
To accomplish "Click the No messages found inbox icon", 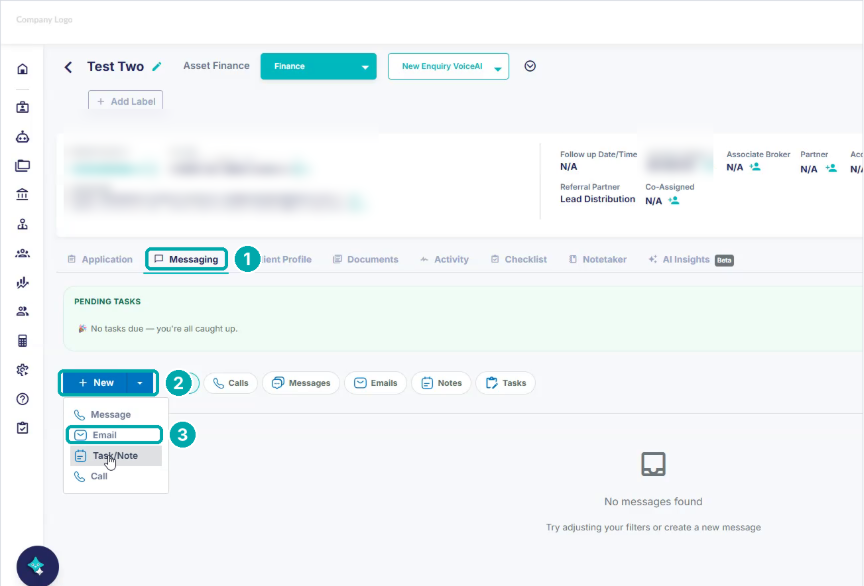I will (x=653, y=464).
